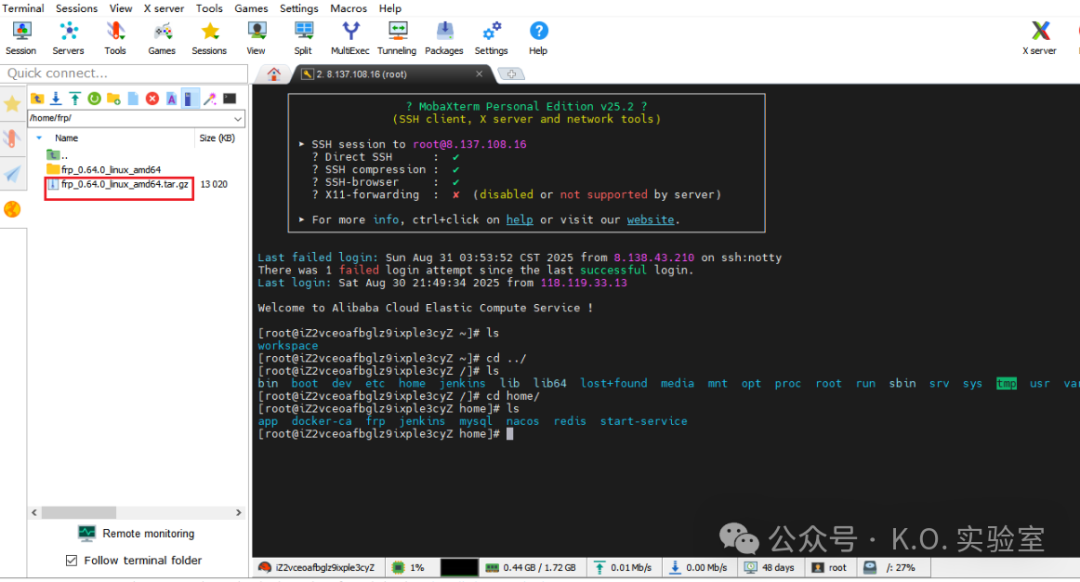Open the Help menu
The width and height of the screenshot is (1080, 582).
click(x=390, y=8)
